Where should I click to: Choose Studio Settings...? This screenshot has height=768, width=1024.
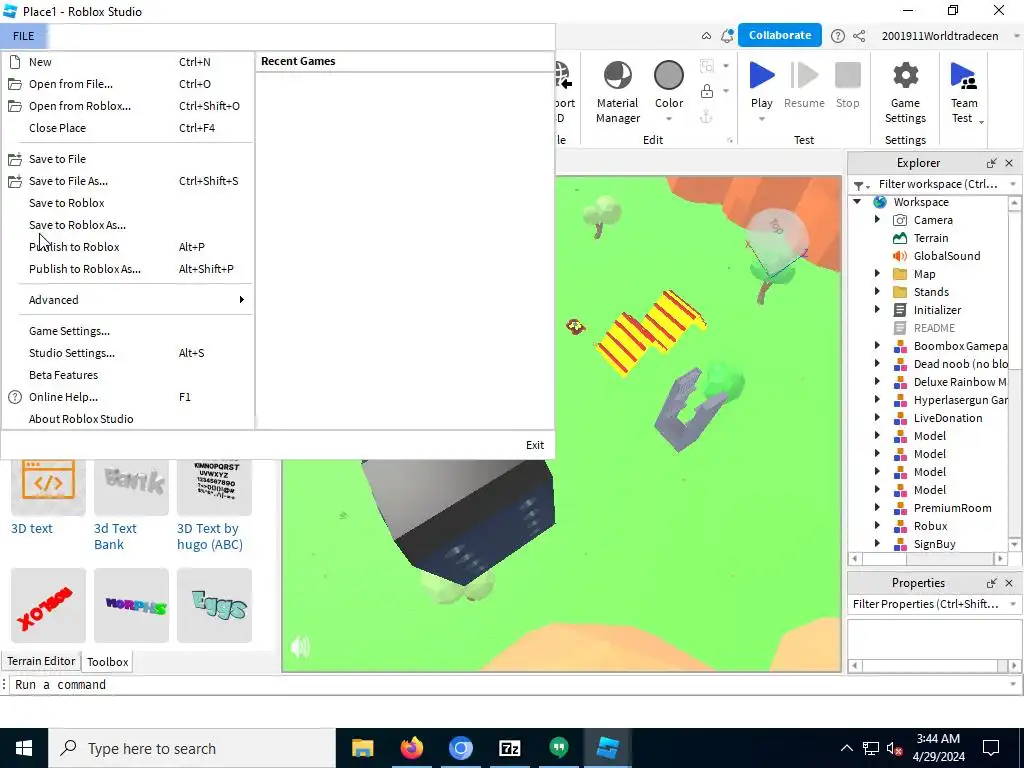[x=127, y=353]
